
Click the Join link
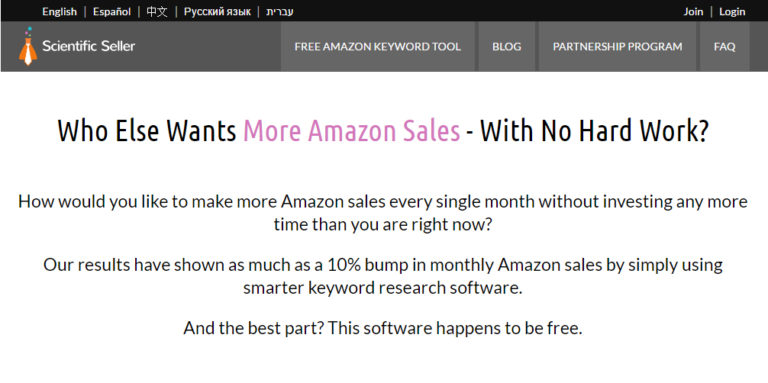[693, 12]
